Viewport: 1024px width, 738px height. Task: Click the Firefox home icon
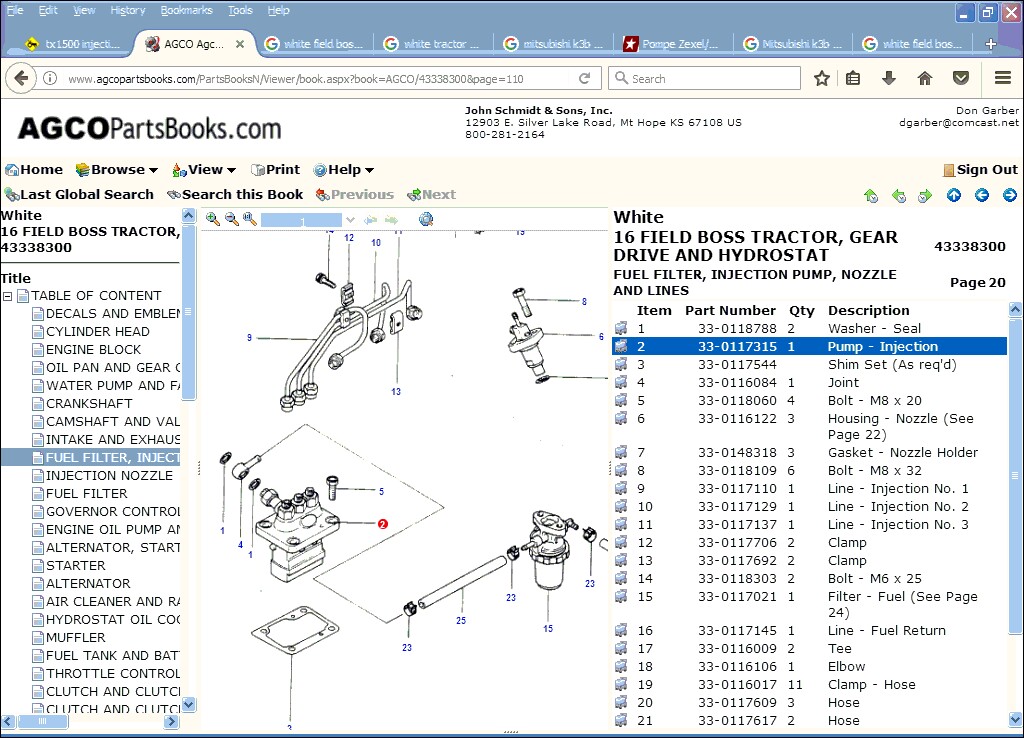coord(925,78)
